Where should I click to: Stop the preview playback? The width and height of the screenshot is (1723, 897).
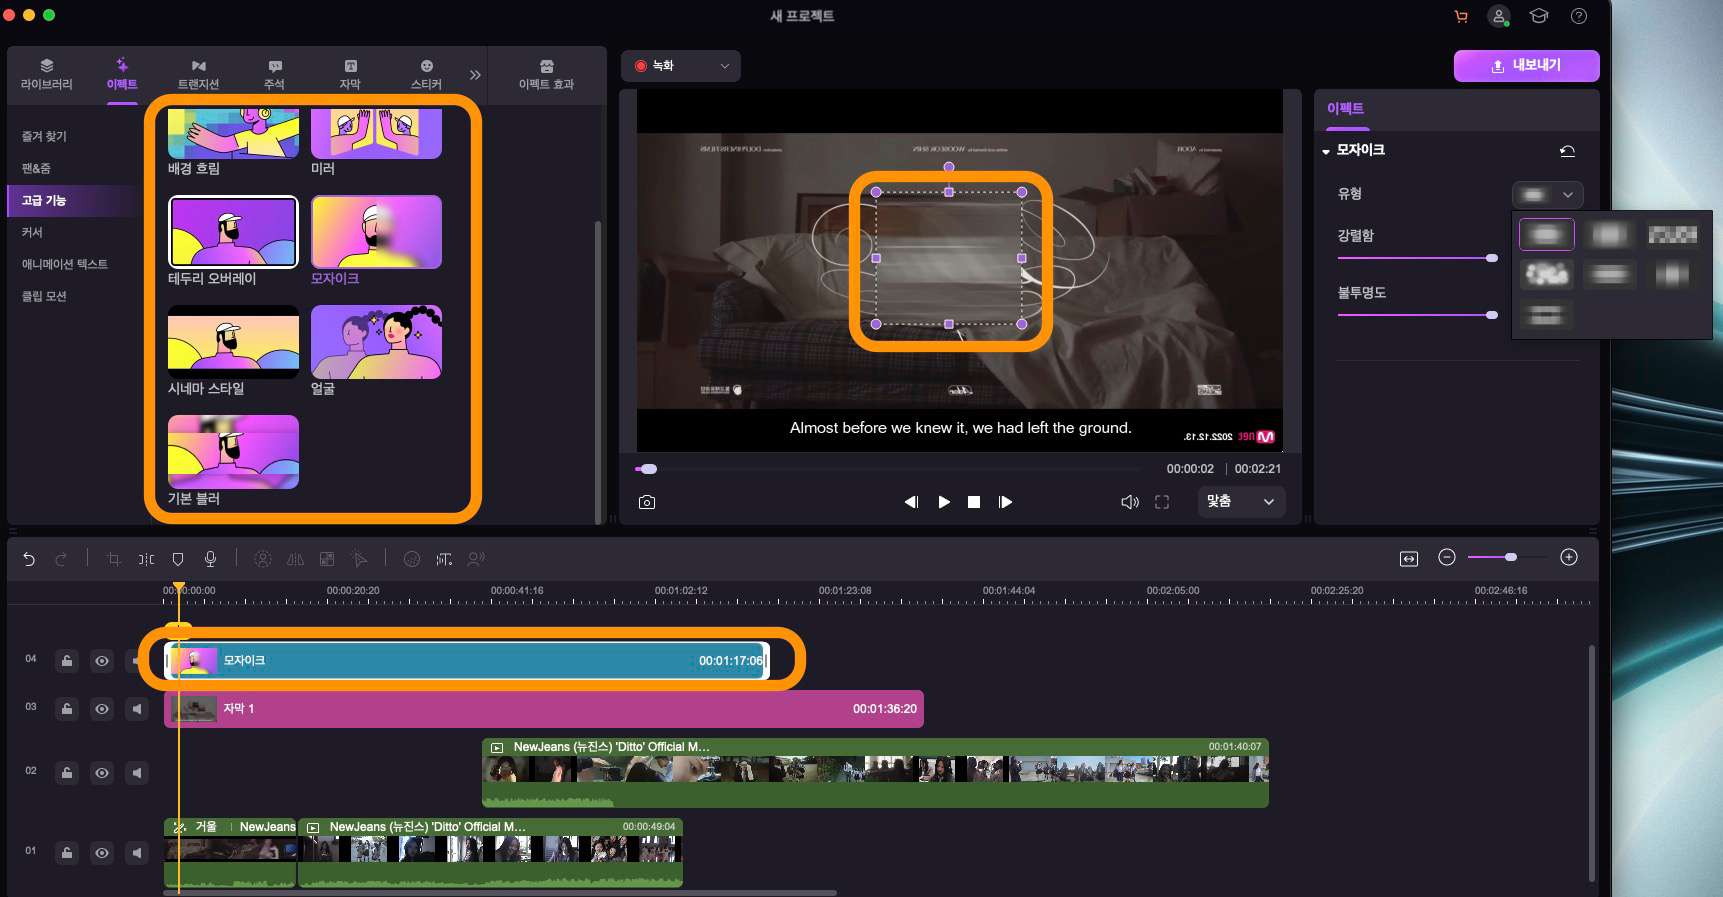974,502
